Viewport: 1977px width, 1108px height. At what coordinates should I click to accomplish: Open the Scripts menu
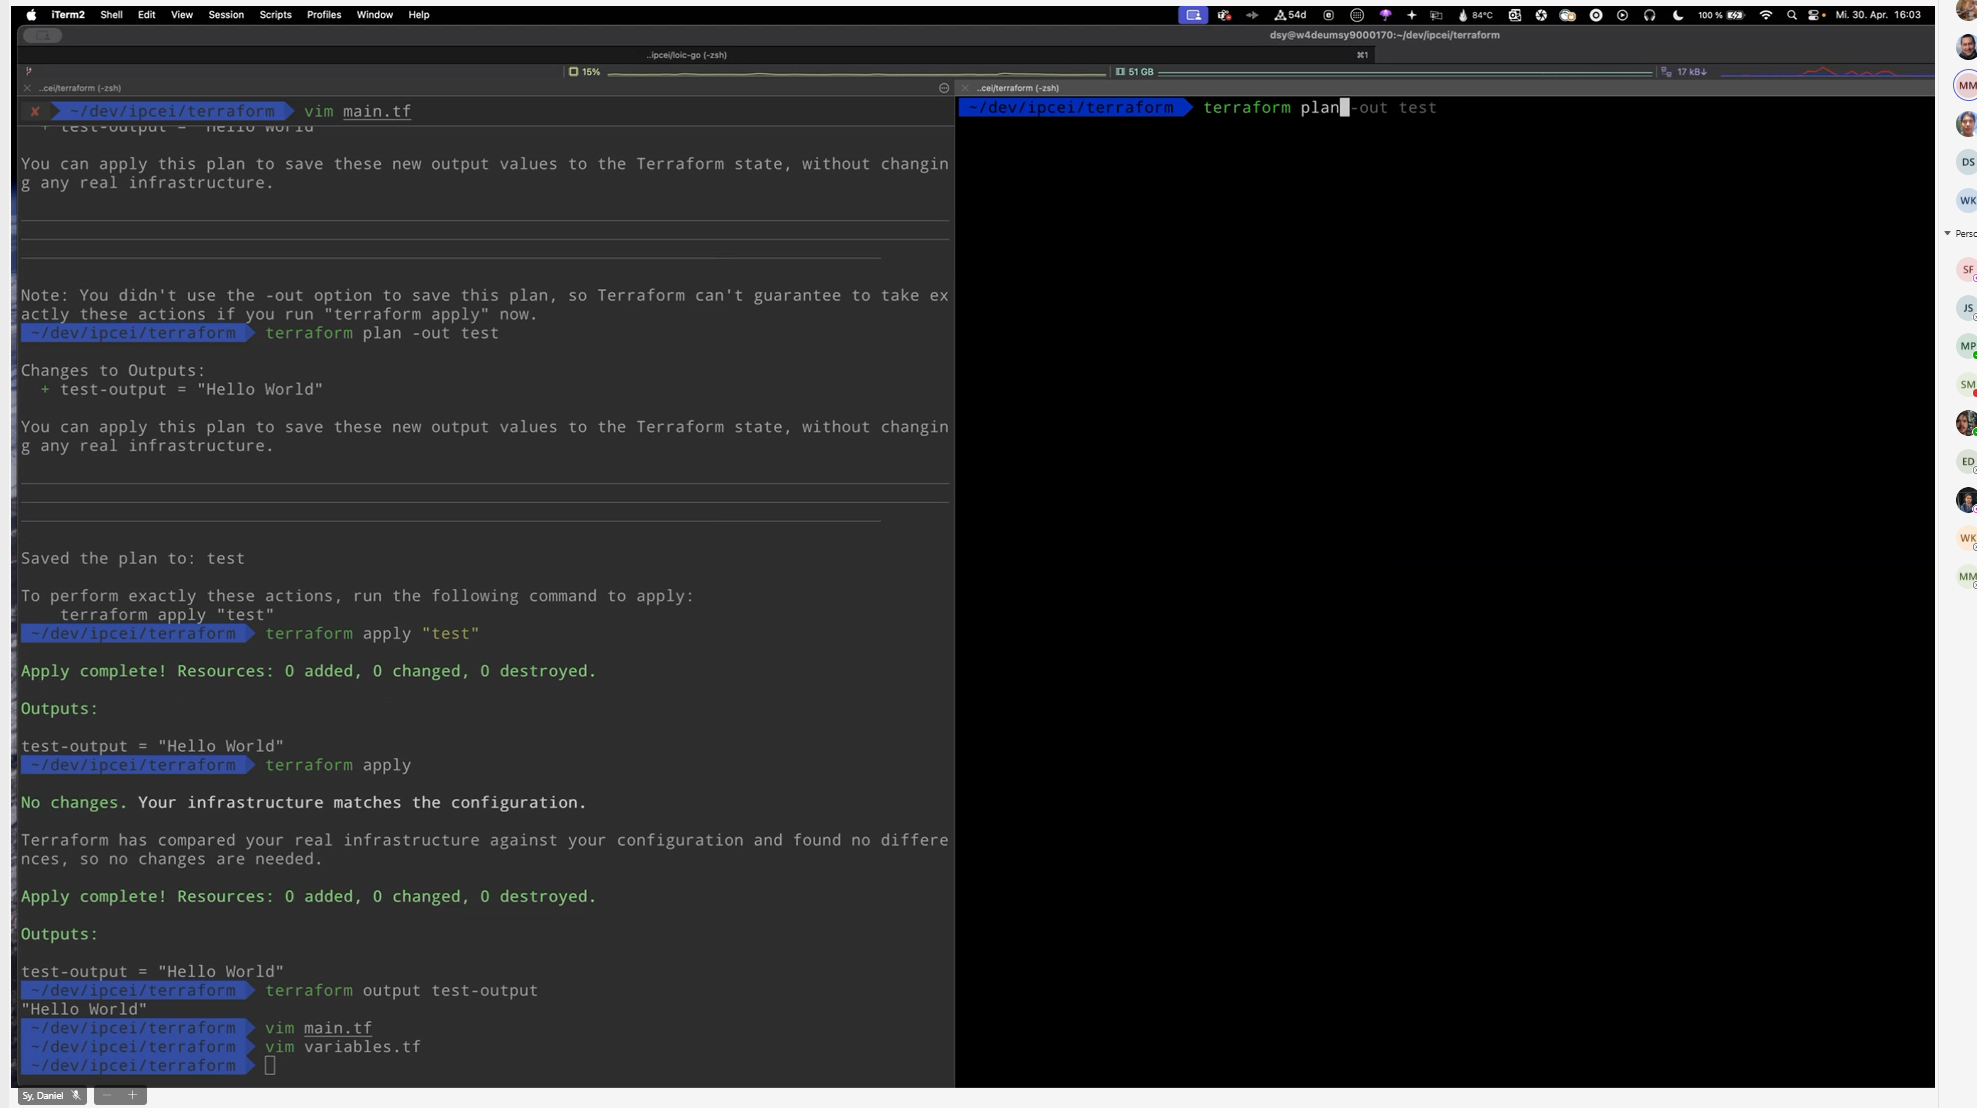(275, 15)
